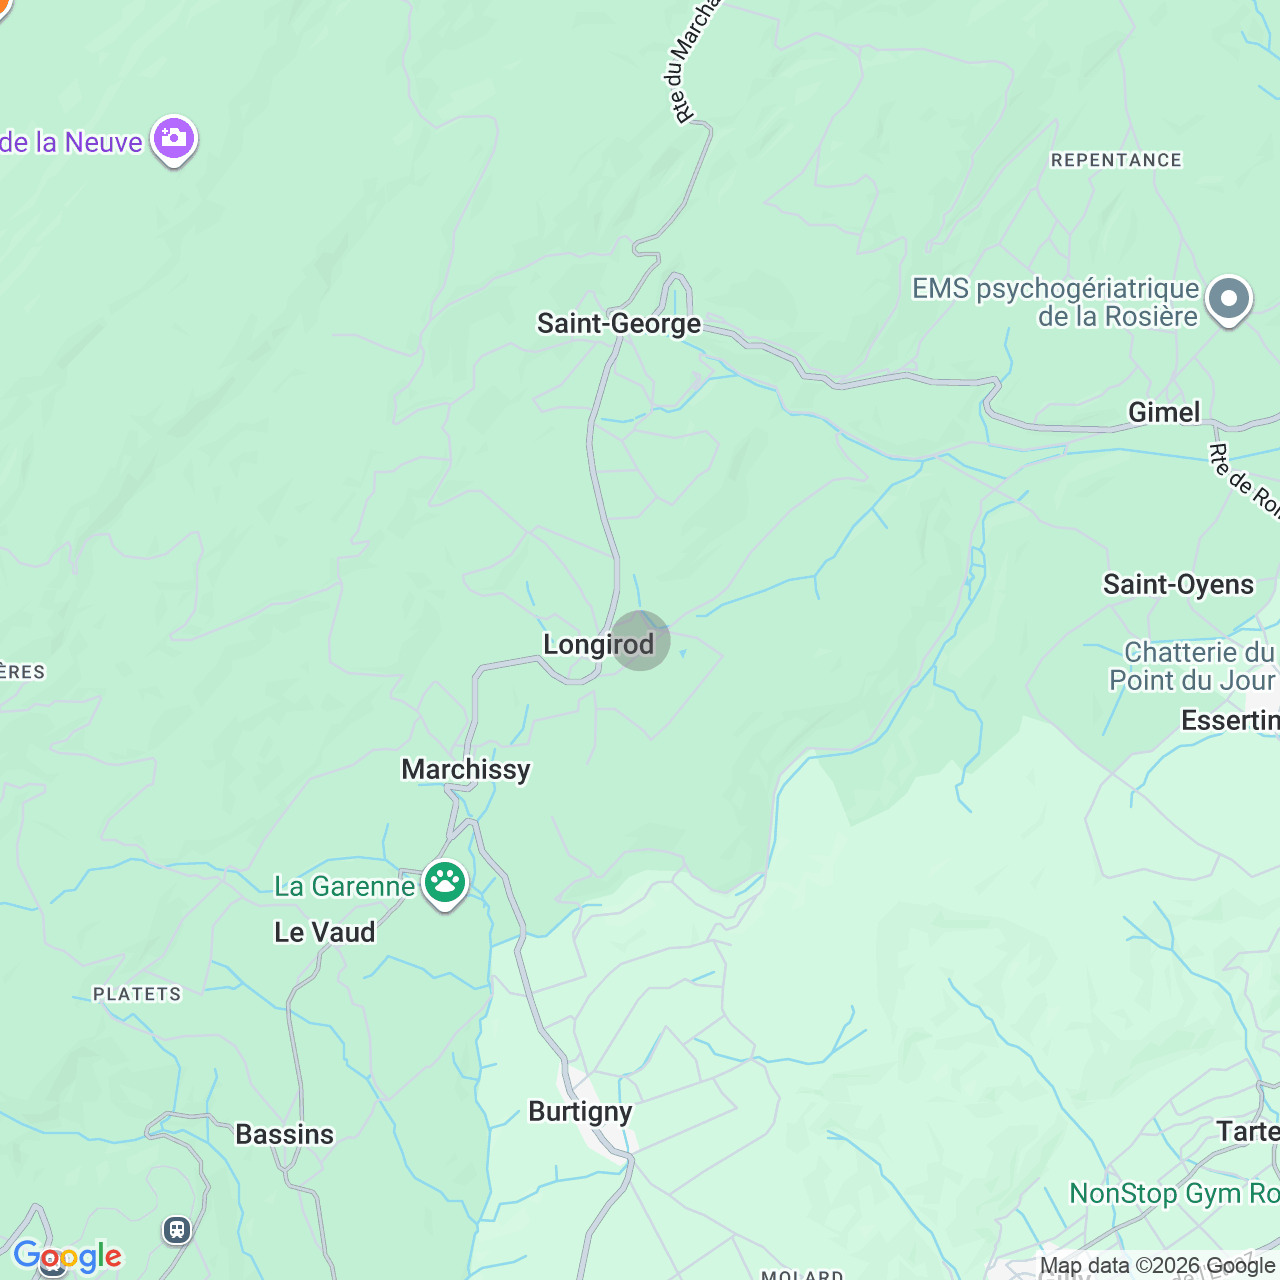Click the Map data ©2026 Google attribution
The width and height of the screenshot is (1280, 1280).
click(1157, 1266)
